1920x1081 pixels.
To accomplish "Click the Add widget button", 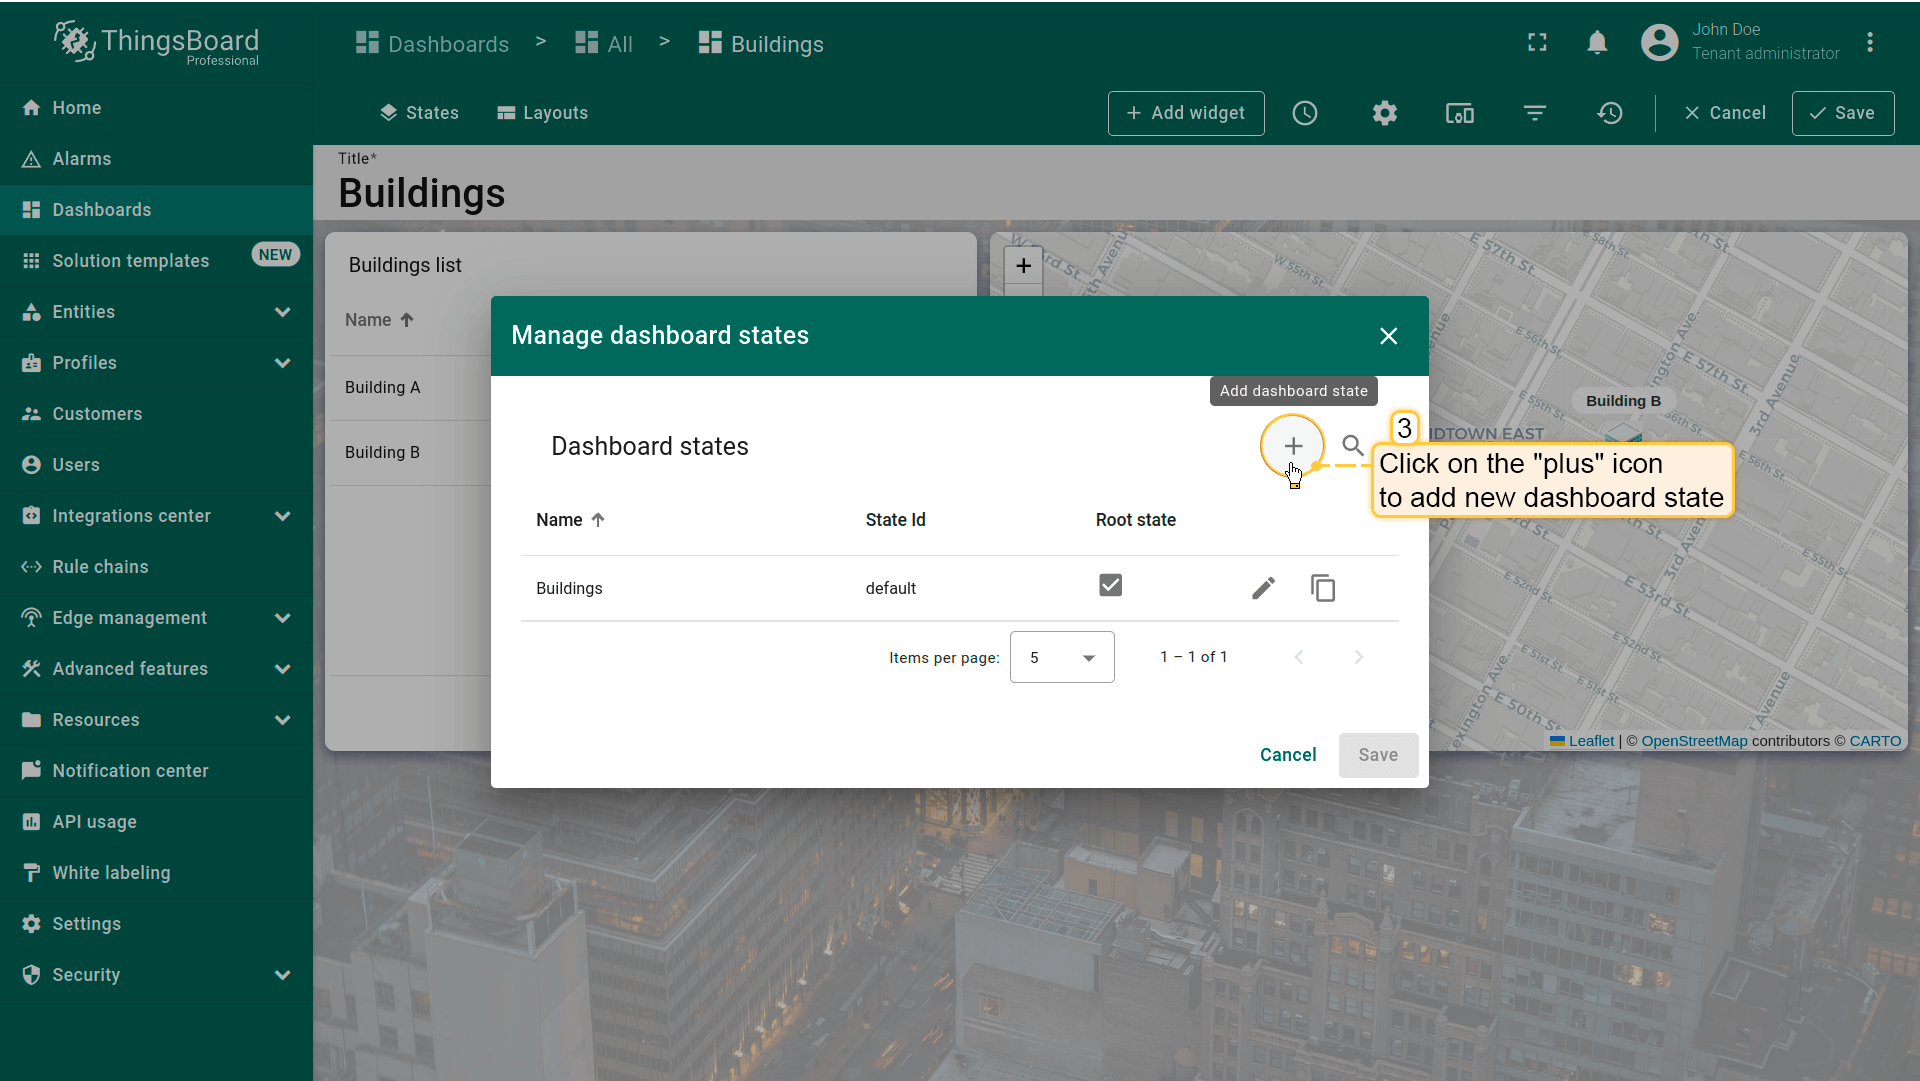I will pos(1186,113).
